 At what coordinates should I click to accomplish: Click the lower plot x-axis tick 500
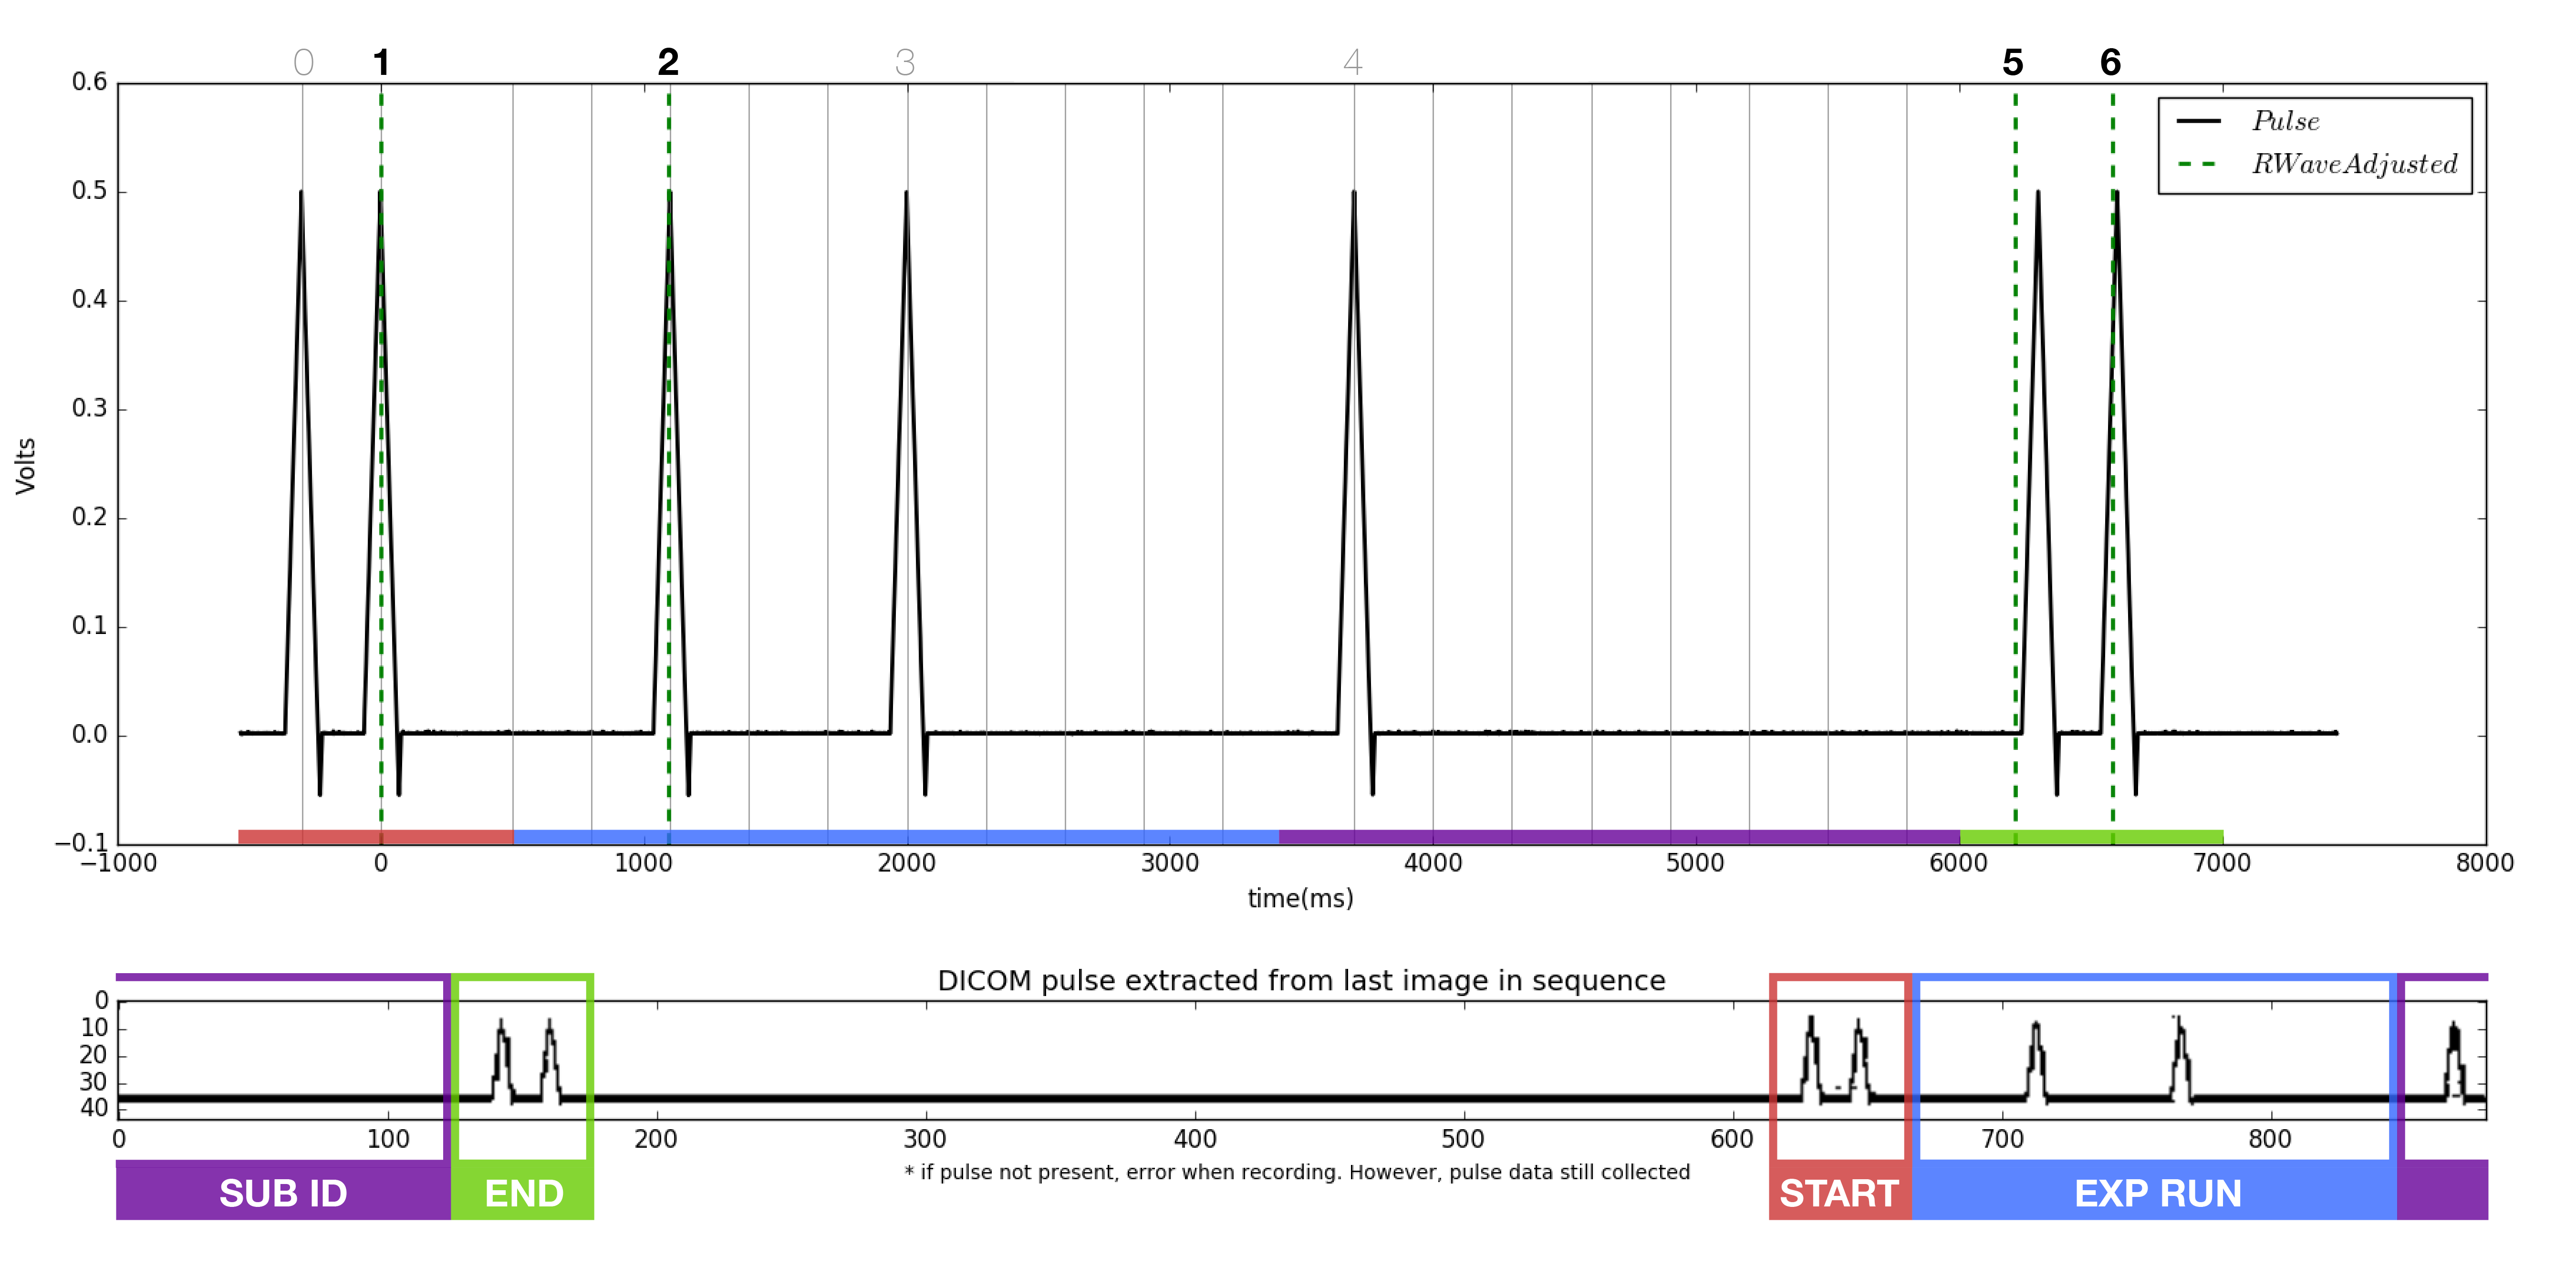click(1463, 1139)
